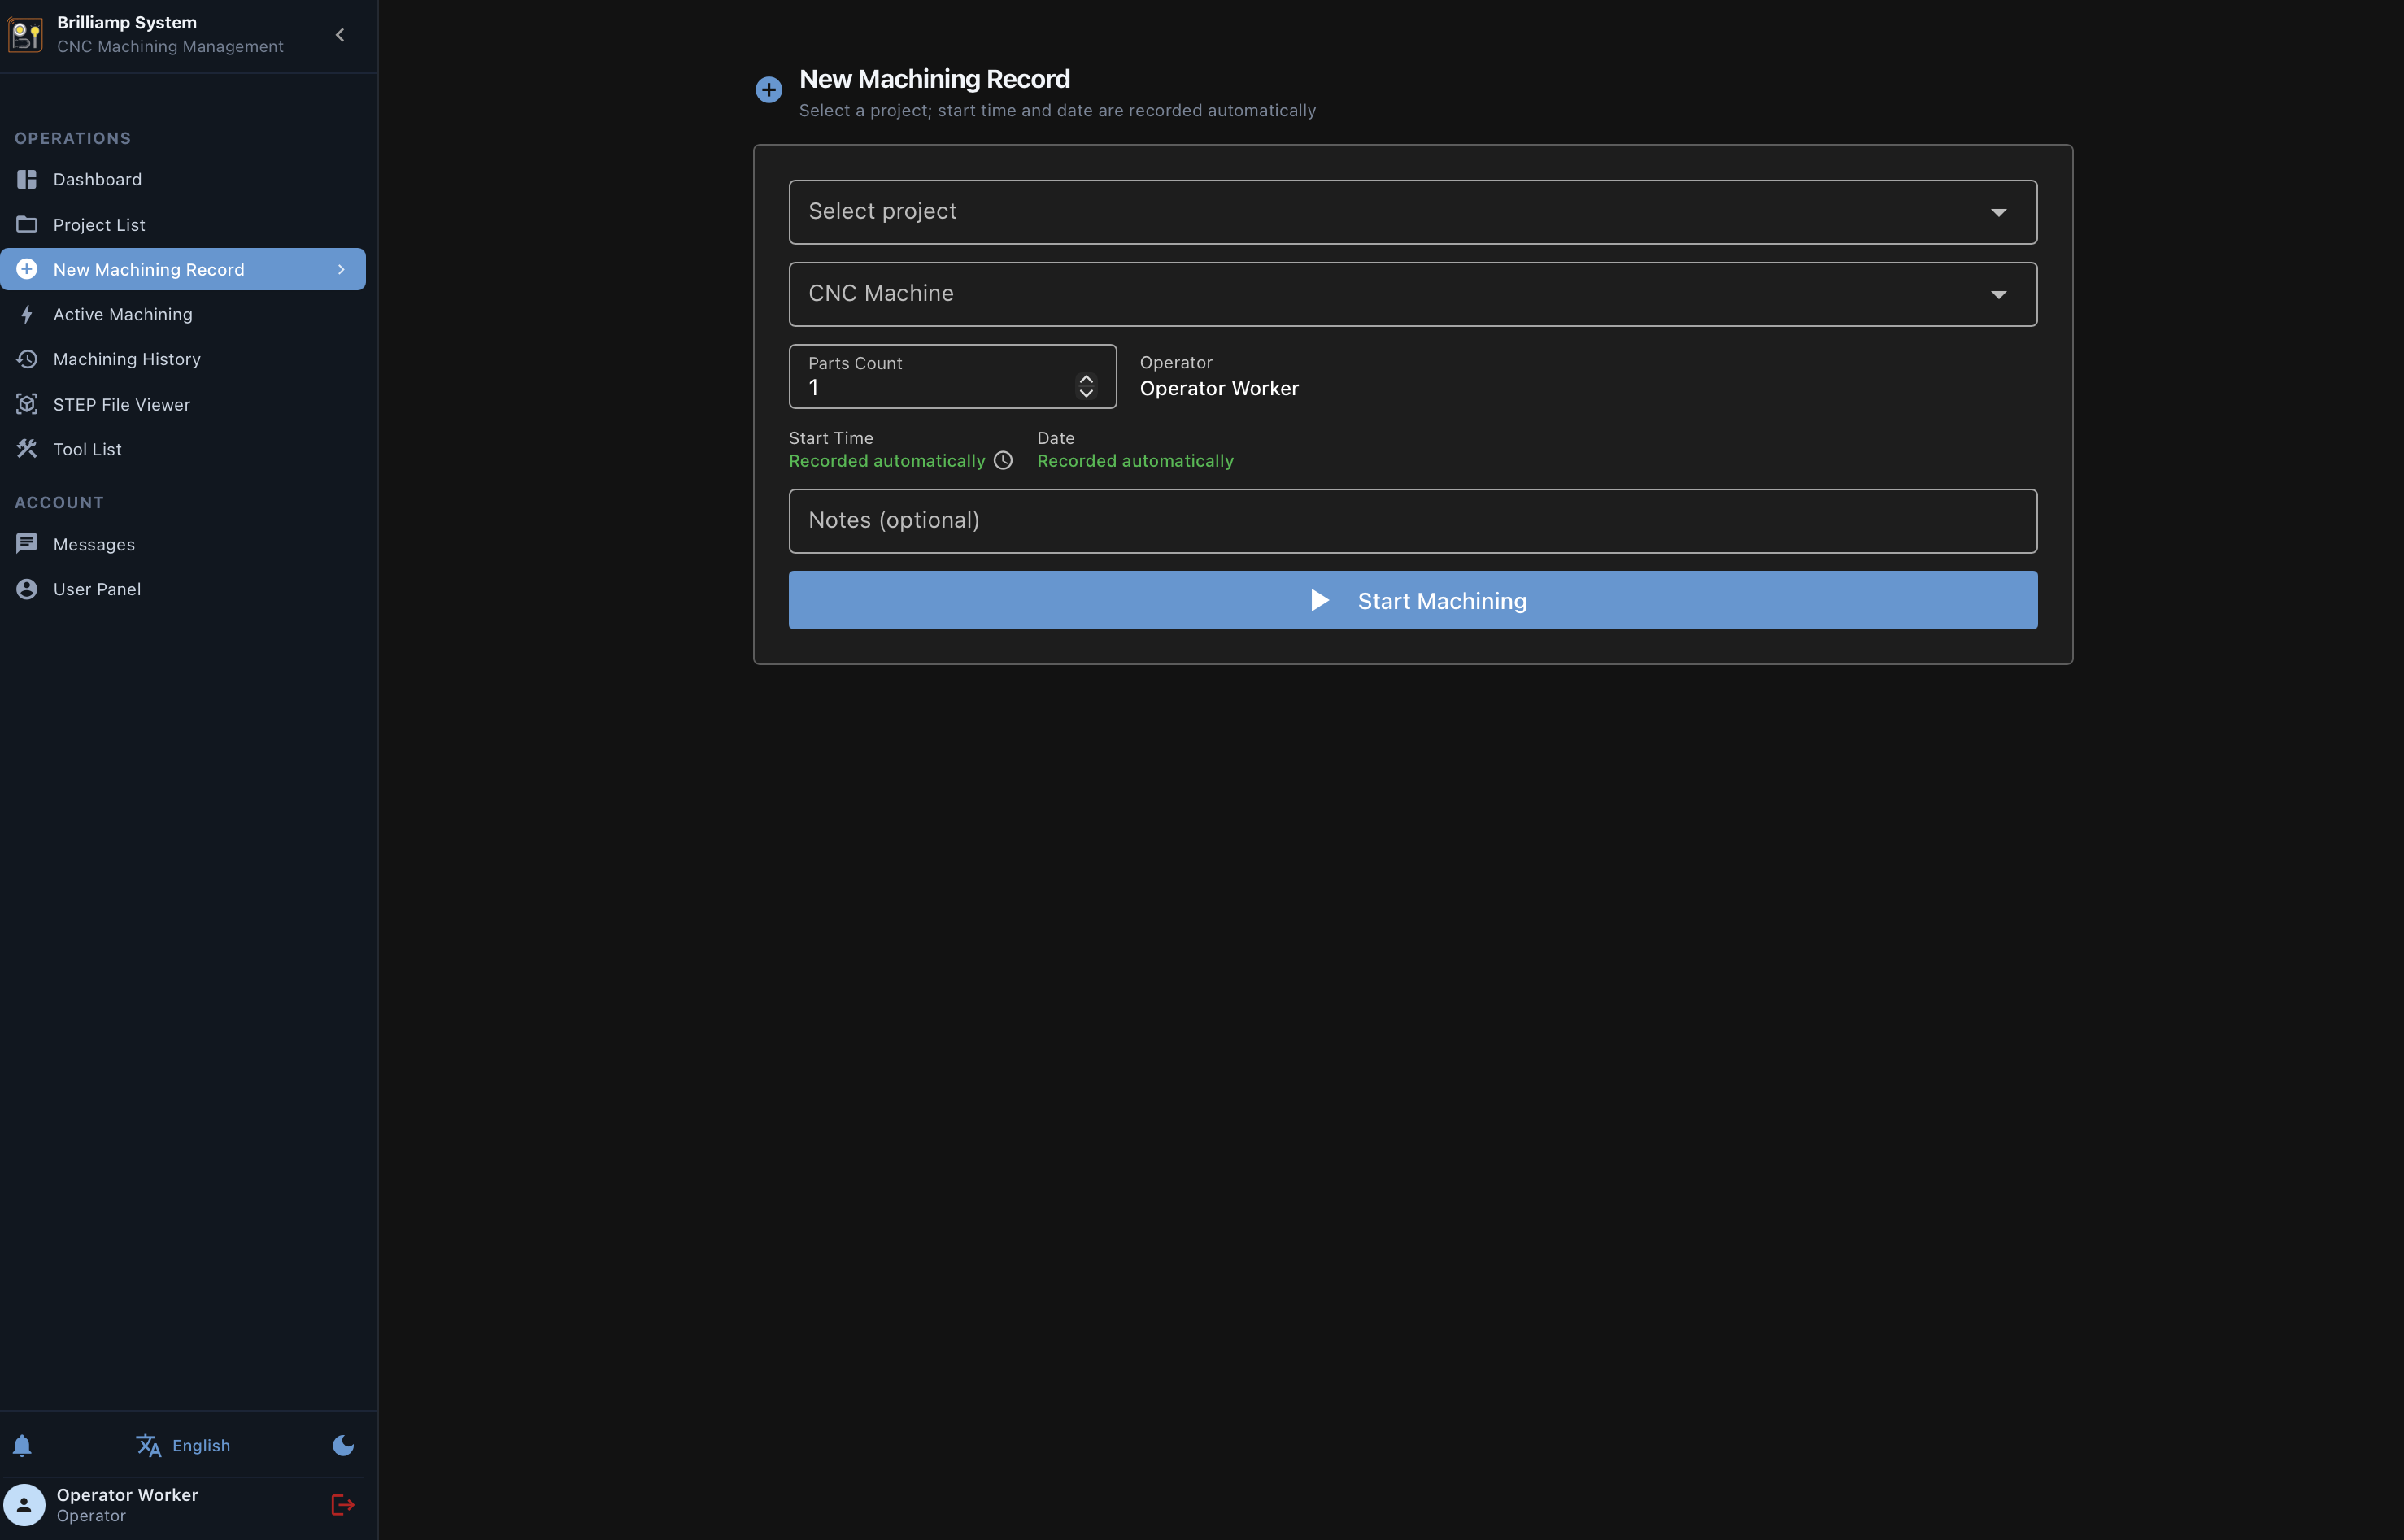Viewport: 2404px width, 1540px height.
Task: Increase Parts Count with up arrow
Action: pyautogui.click(x=1086, y=379)
